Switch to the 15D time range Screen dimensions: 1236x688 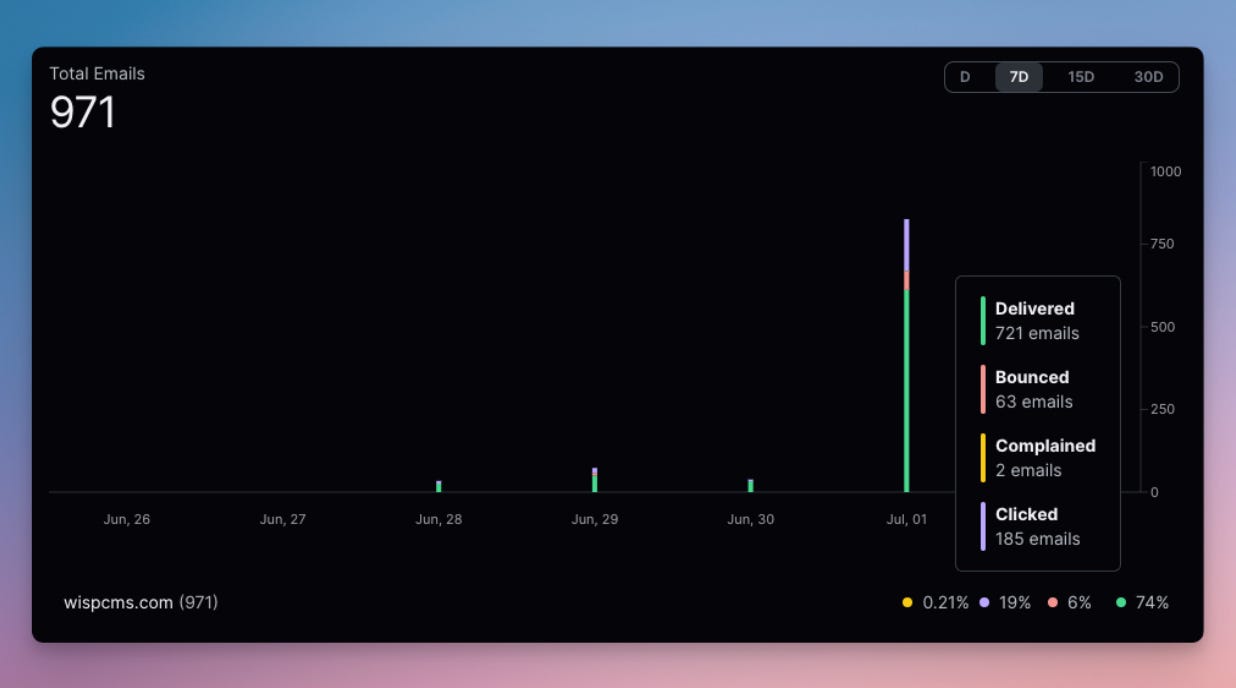1081,77
